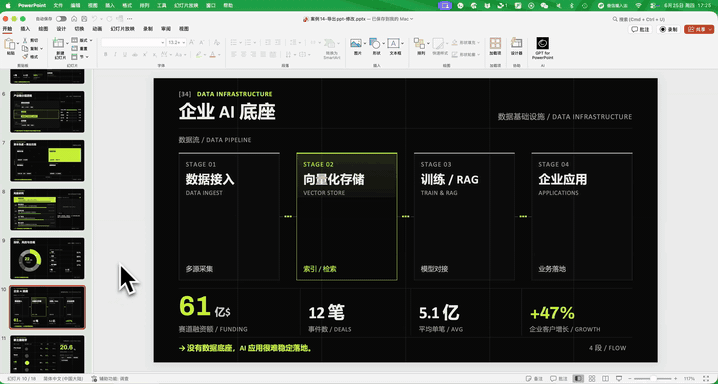The image size is (718, 384).
Task: Toggle Normal view button in status bar
Action: tap(578, 379)
